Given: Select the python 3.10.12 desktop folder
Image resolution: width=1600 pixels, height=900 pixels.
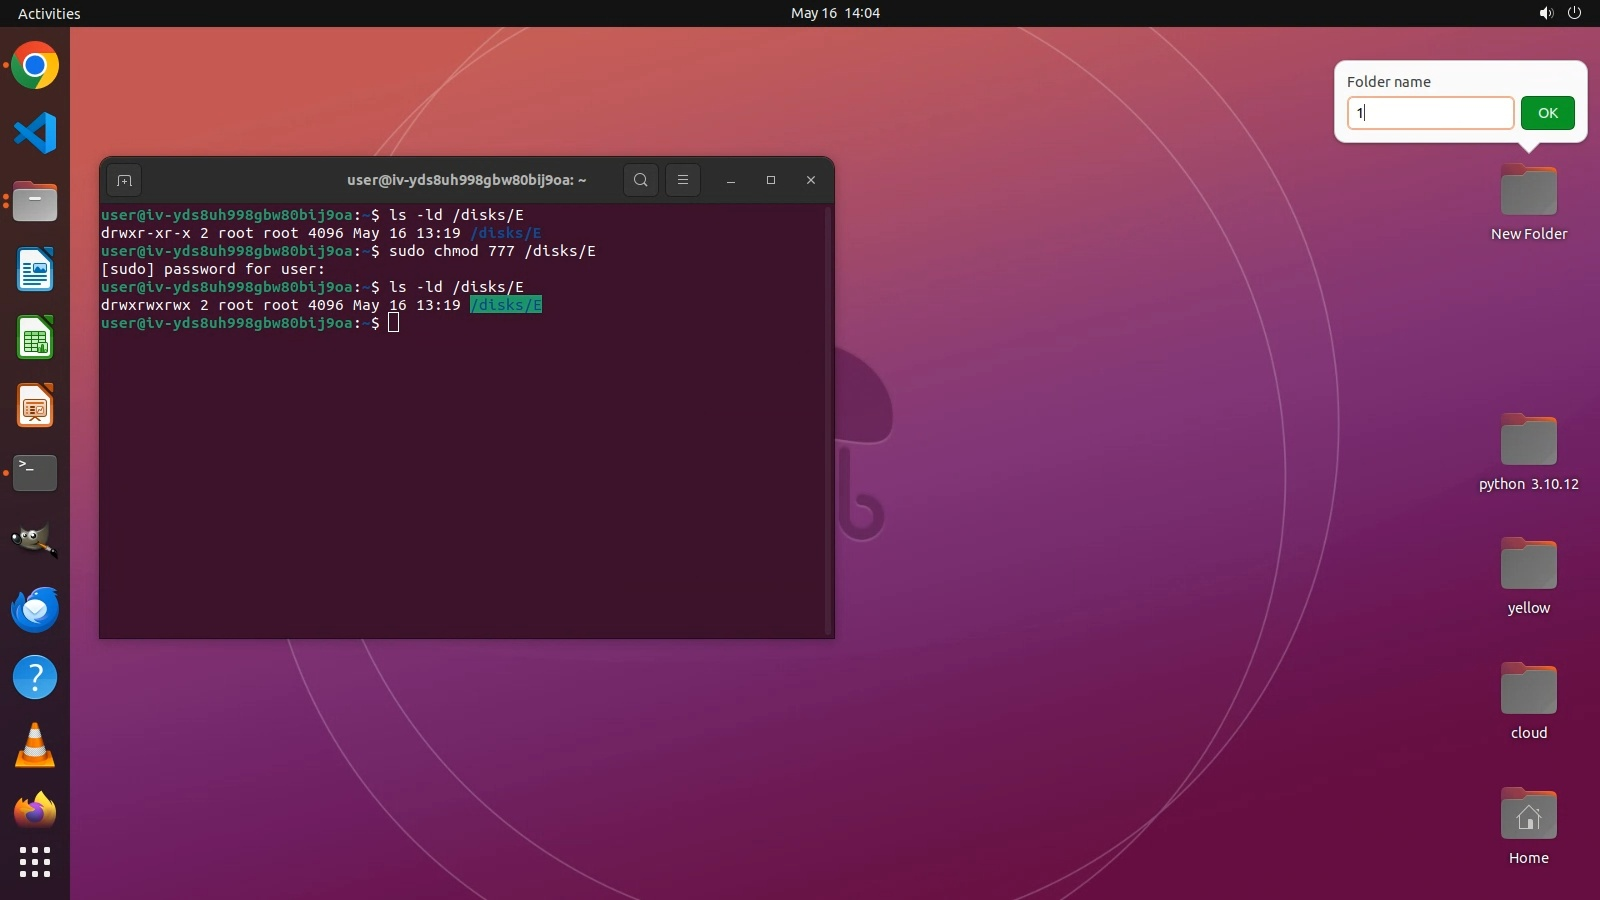Looking at the screenshot, I should [x=1528, y=441].
